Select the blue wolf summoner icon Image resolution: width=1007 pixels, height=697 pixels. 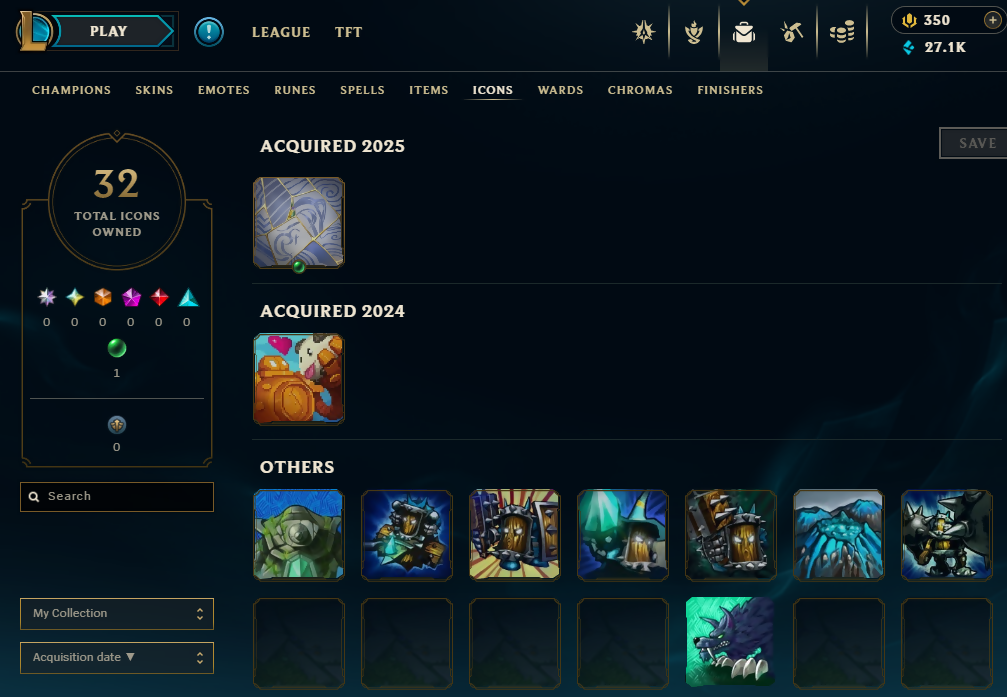click(730, 642)
